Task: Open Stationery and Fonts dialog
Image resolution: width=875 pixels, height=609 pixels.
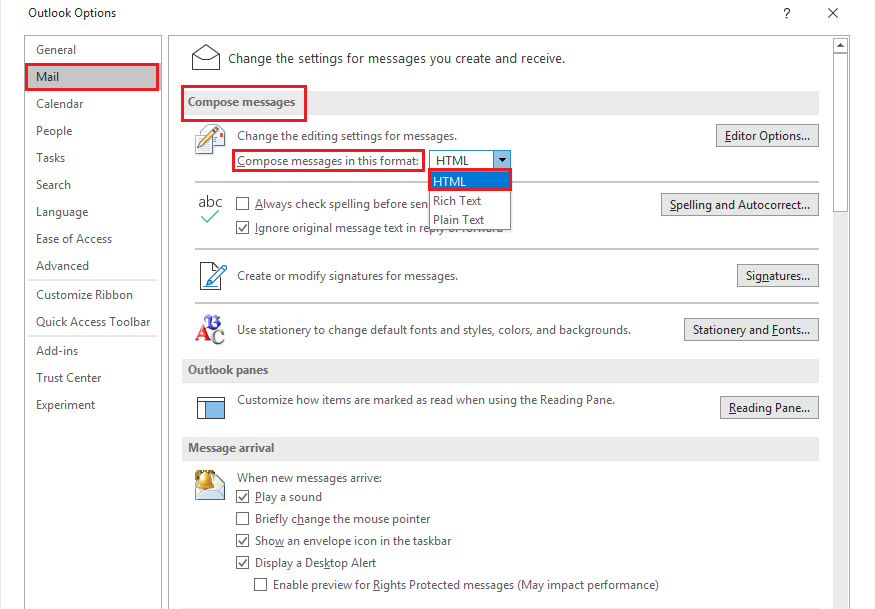Action: (751, 330)
